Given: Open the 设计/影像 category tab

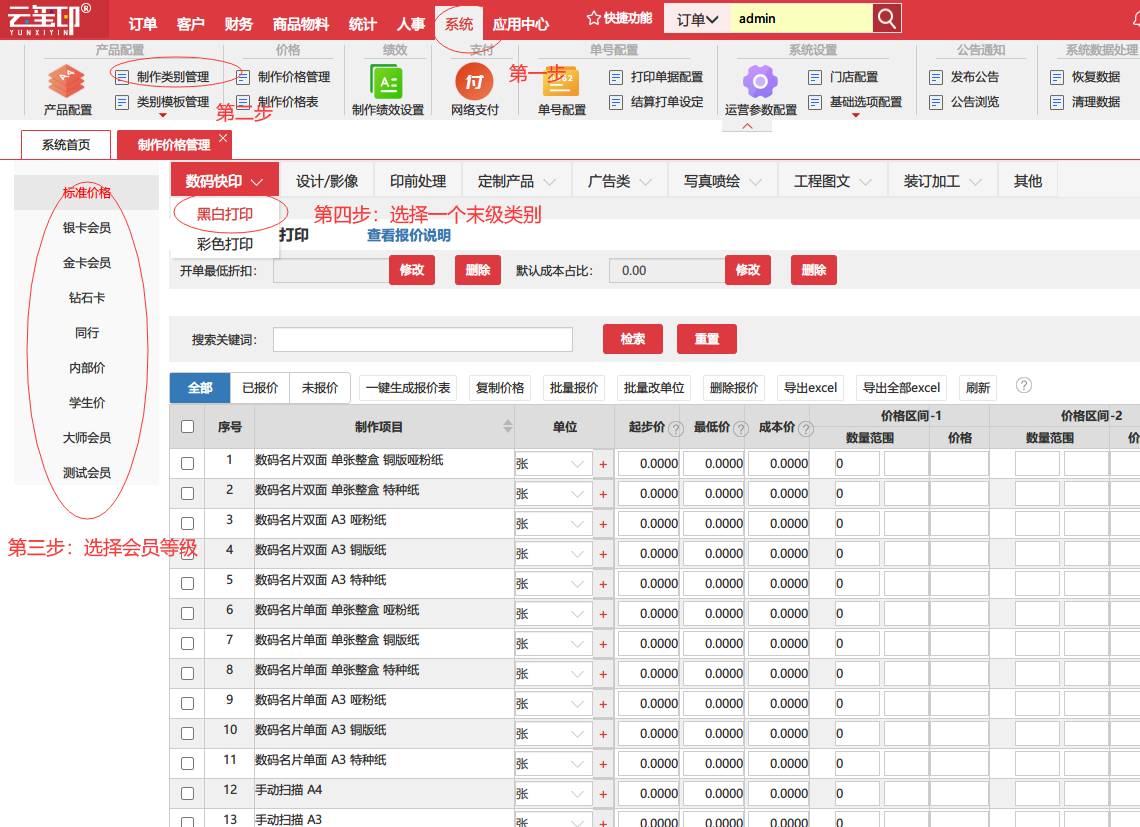Looking at the screenshot, I should (326, 181).
